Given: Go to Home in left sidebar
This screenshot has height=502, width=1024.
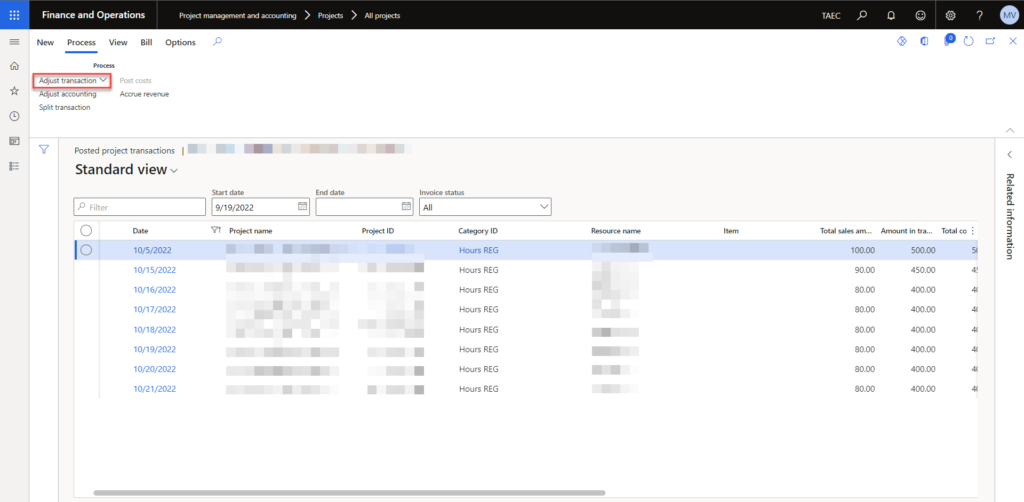Looking at the screenshot, I should [14, 66].
